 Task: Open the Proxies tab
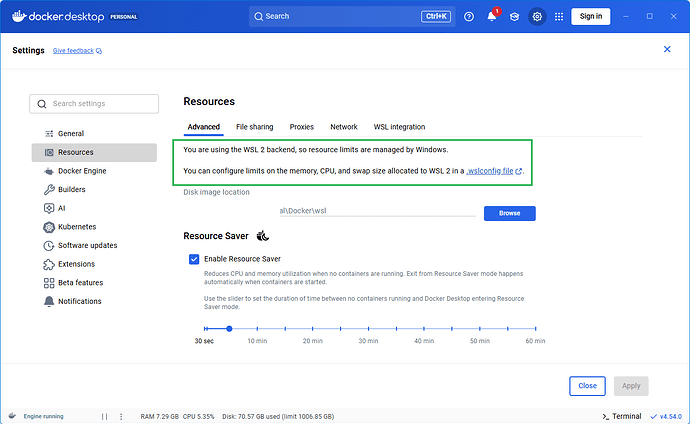(301, 127)
